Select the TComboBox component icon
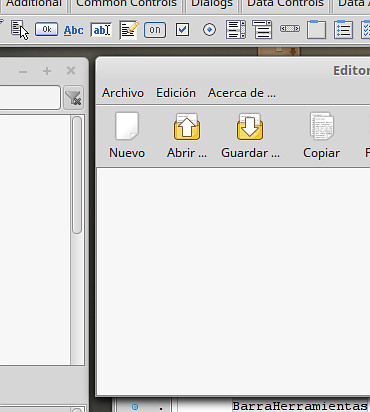The height and width of the screenshot is (412, 370). [x=262, y=30]
